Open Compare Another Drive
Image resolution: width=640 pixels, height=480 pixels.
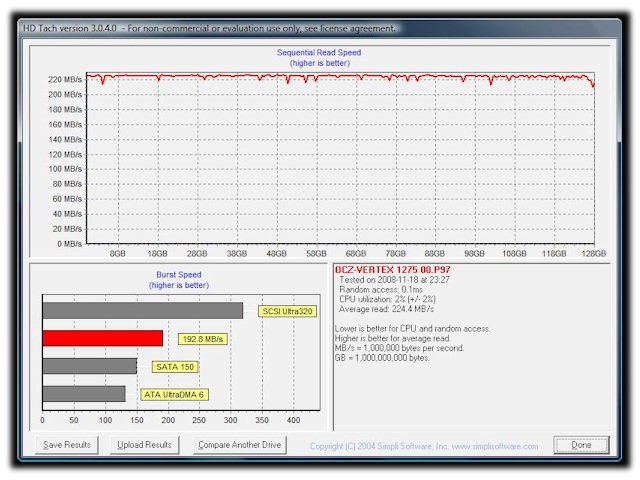point(240,445)
